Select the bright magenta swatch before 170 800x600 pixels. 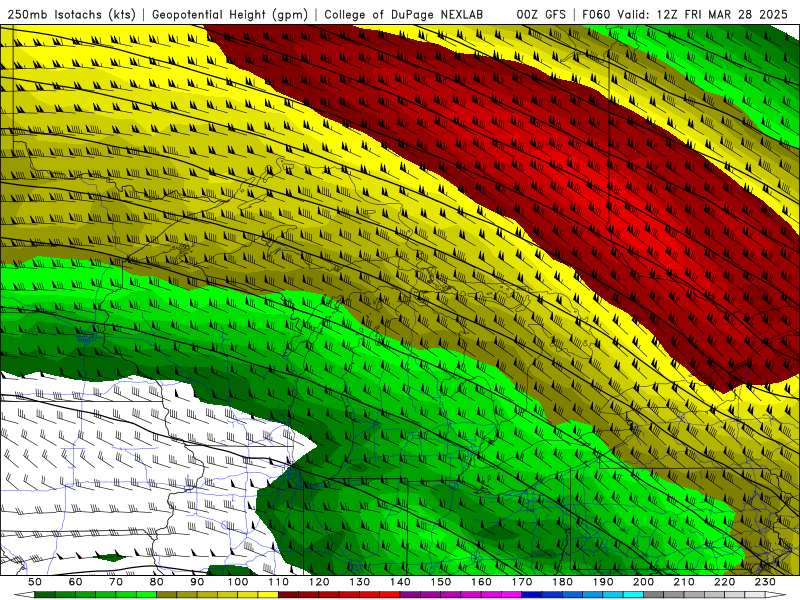click(512, 594)
